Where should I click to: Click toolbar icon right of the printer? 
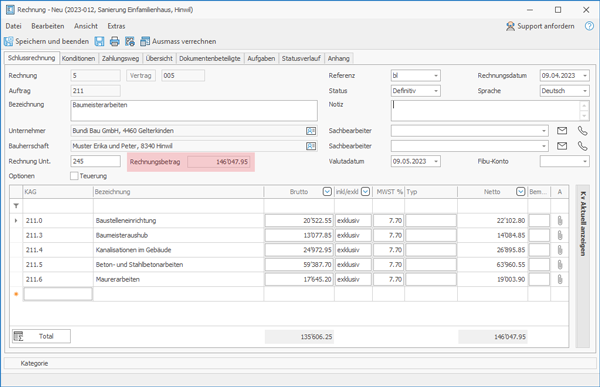130,41
